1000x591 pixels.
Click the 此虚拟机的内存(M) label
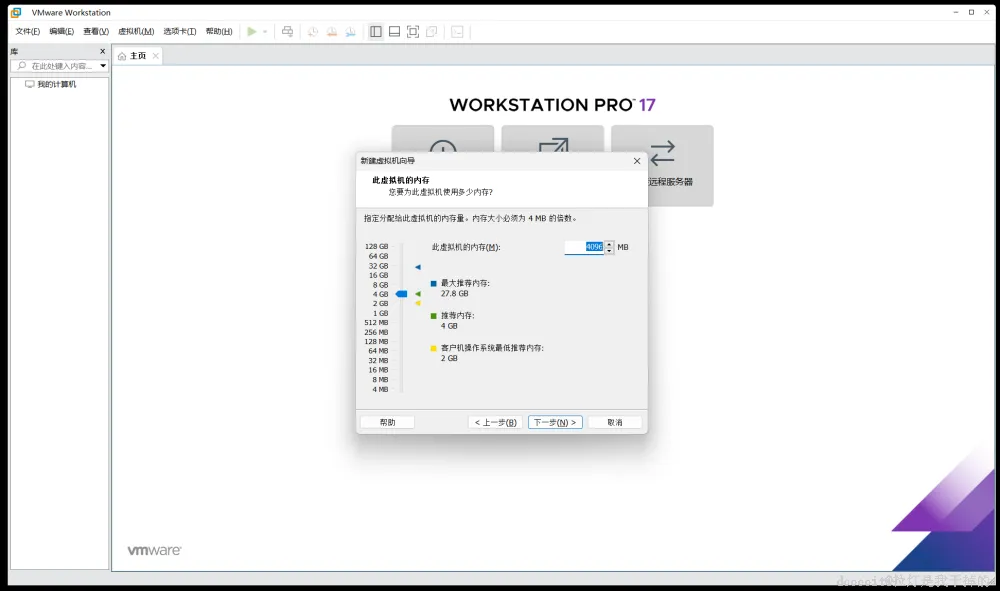(x=466, y=247)
